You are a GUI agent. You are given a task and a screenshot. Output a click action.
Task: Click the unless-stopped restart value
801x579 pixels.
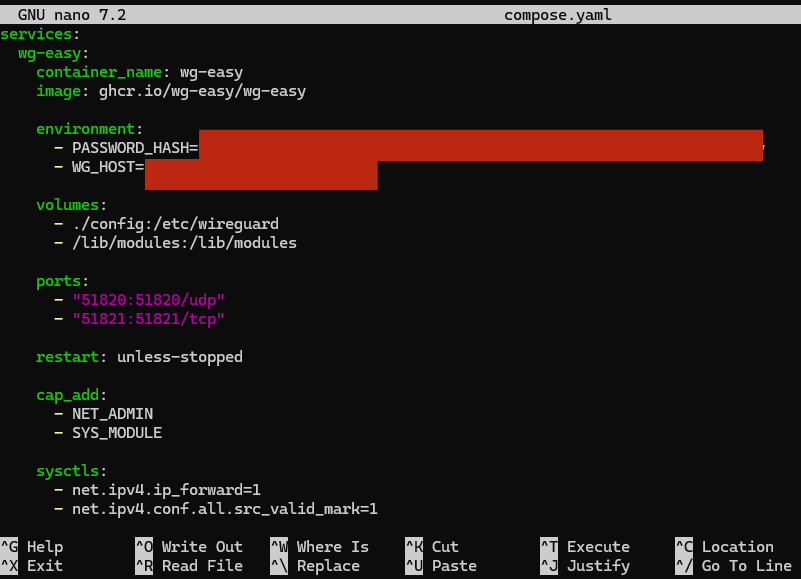180,357
